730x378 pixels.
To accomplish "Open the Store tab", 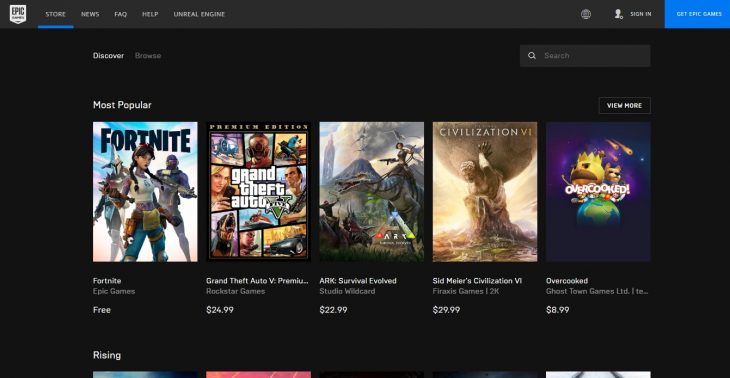I will (55, 14).
